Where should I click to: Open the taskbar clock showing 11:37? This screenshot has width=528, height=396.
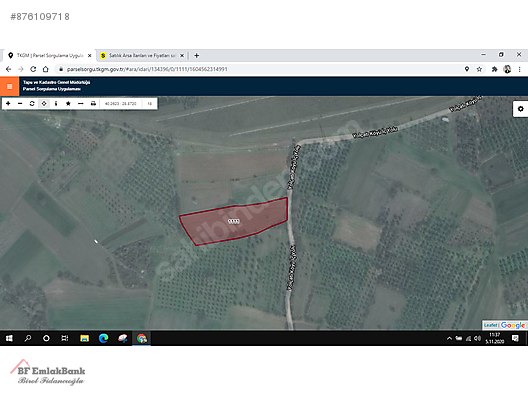pos(494,338)
